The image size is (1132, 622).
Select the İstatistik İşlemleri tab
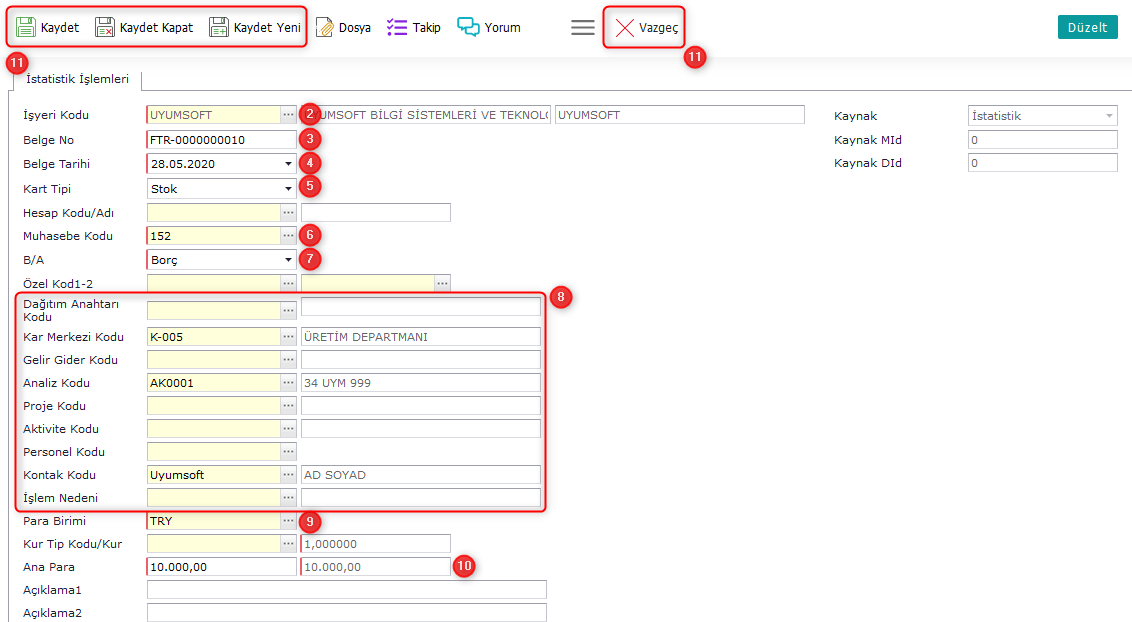77,79
